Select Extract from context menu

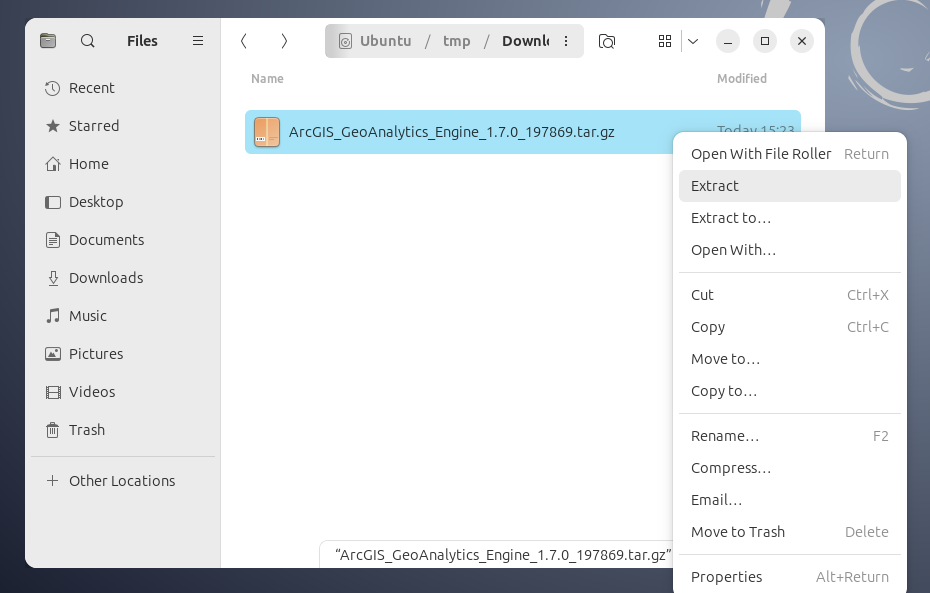point(789,186)
